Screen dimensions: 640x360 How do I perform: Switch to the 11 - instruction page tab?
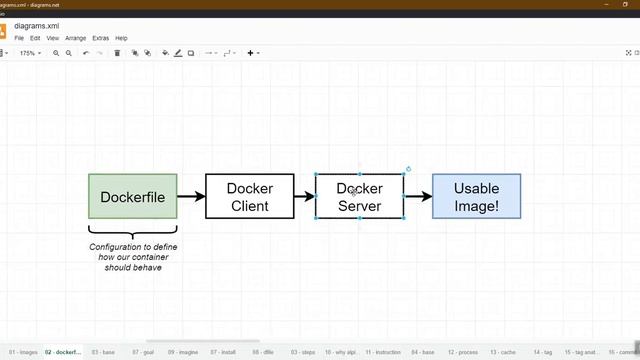click(383, 352)
